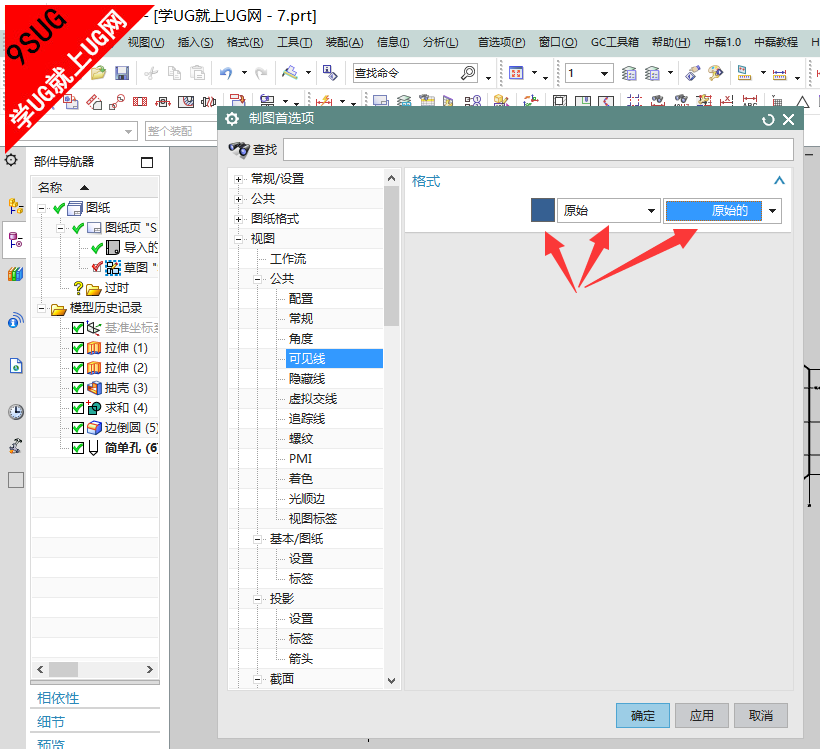Open the 原始 line font dropdown
Image resolution: width=820 pixels, height=749 pixels.
pos(609,211)
